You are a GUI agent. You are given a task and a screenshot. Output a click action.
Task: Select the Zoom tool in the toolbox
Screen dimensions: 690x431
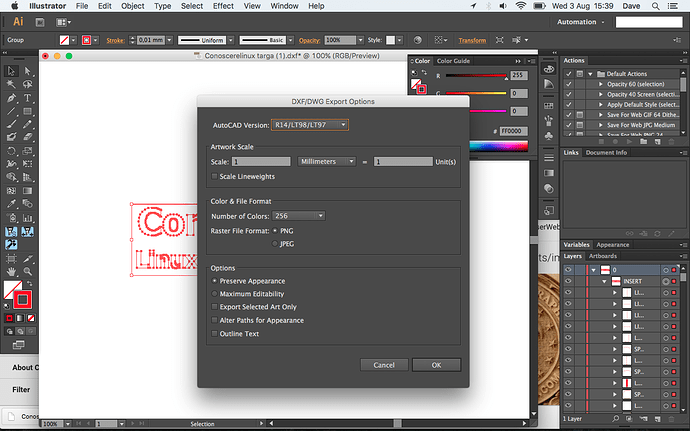(x=27, y=271)
